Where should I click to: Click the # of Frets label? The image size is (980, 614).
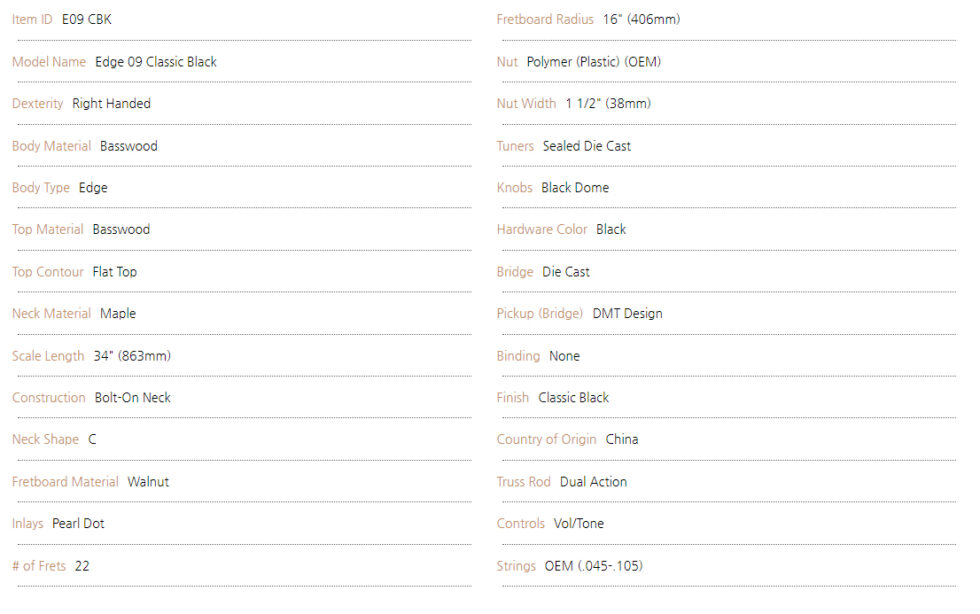click(39, 566)
